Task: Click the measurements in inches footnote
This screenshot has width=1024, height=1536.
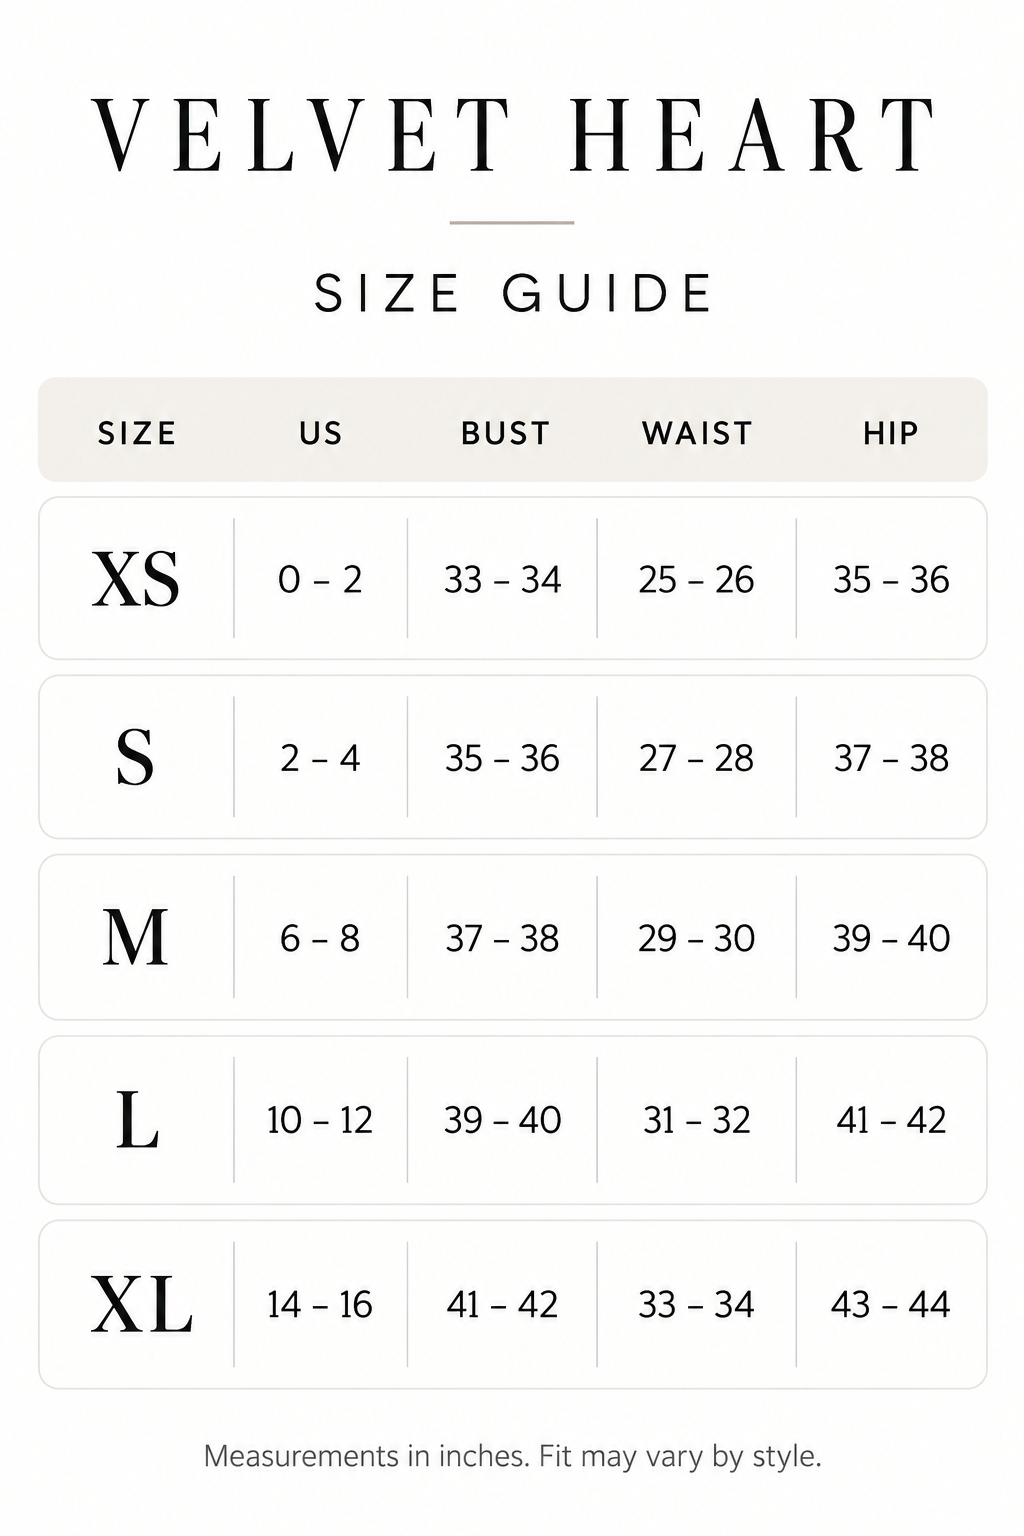Action: (x=513, y=1456)
